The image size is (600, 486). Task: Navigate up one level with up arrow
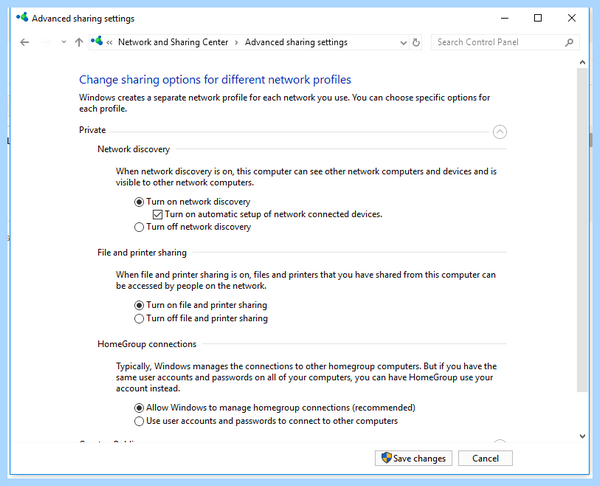[x=79, y=42]
